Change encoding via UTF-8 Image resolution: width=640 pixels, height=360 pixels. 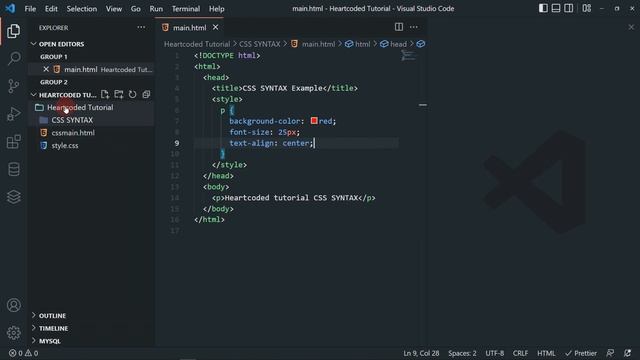495,353
